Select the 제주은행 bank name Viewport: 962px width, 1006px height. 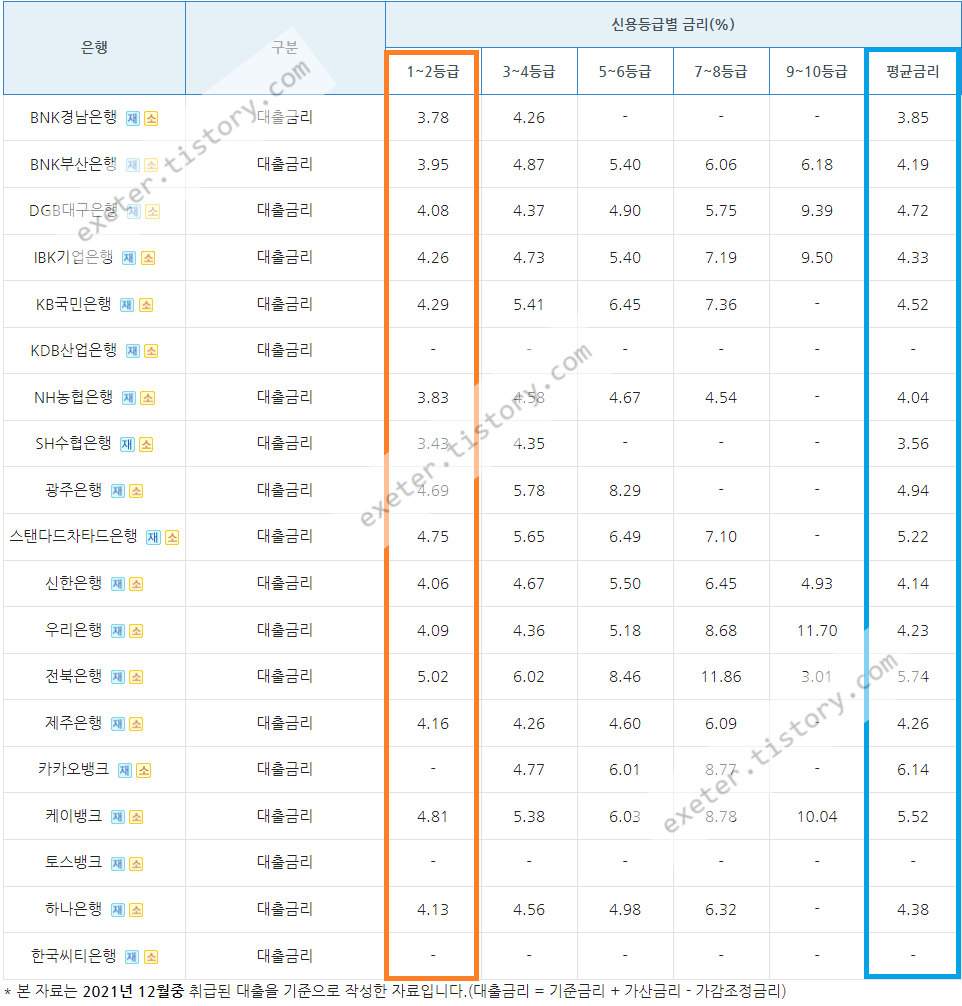(x=73, y=723)
